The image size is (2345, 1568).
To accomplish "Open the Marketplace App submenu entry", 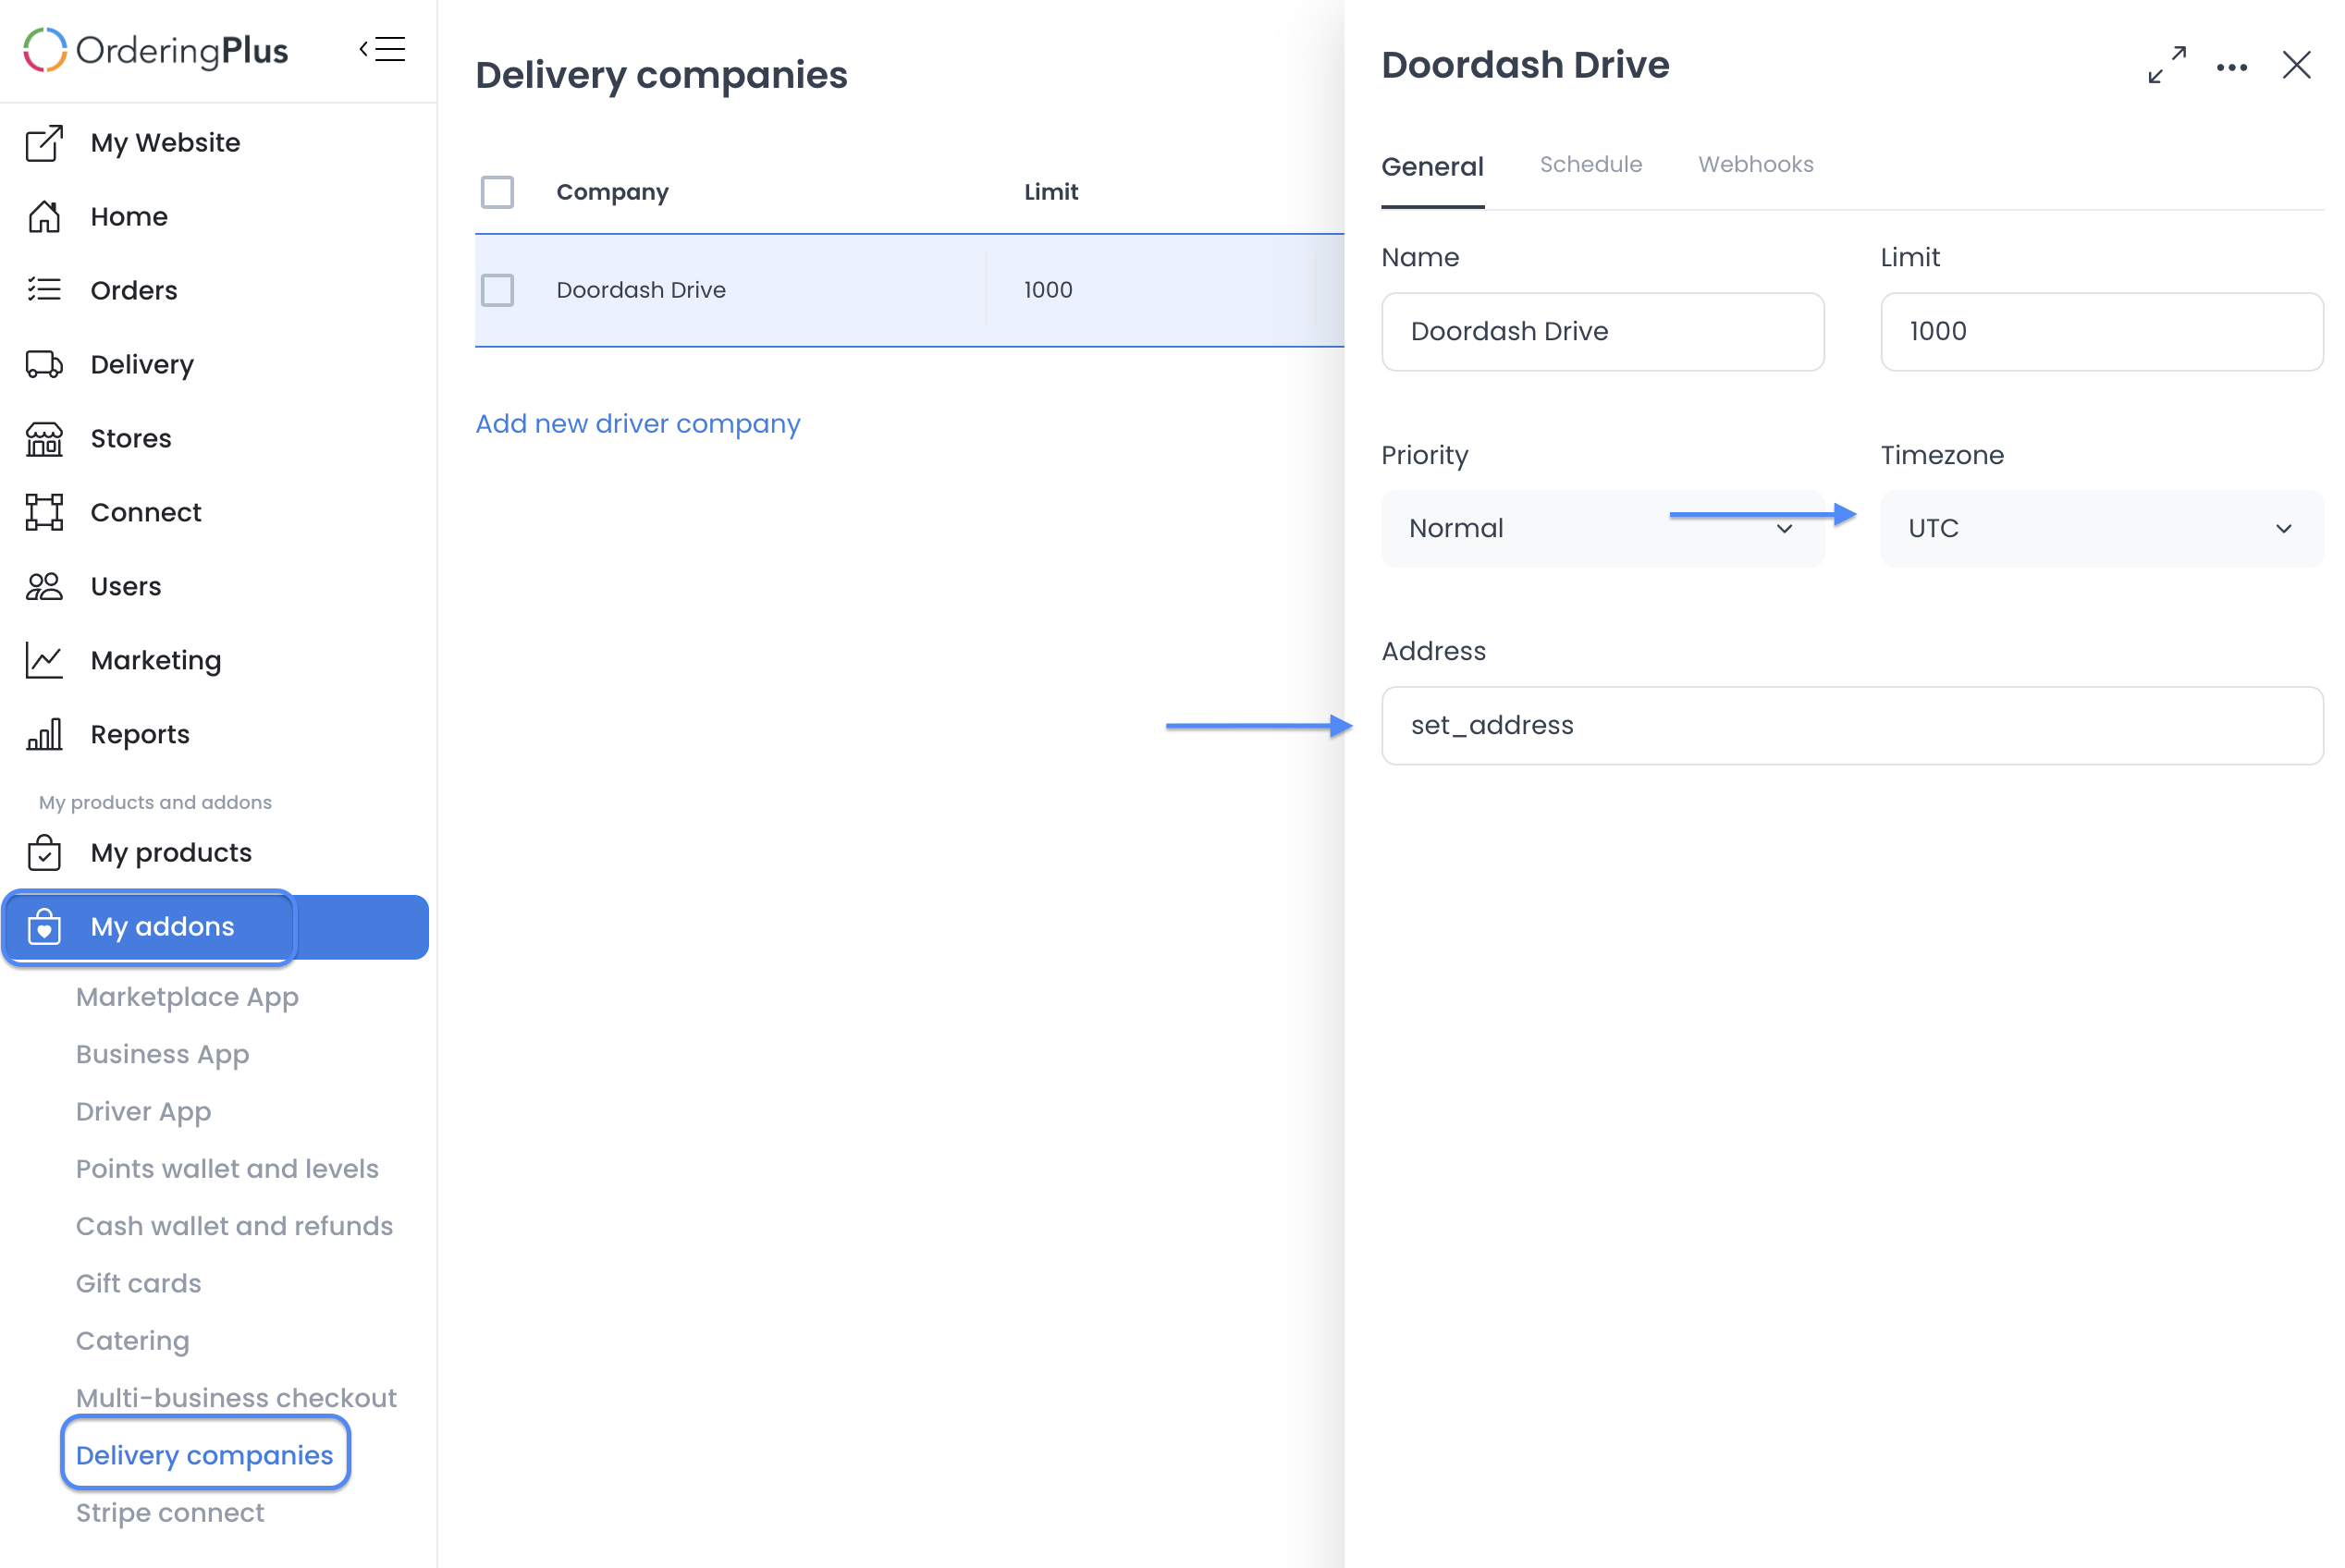I will click(187, 997).
